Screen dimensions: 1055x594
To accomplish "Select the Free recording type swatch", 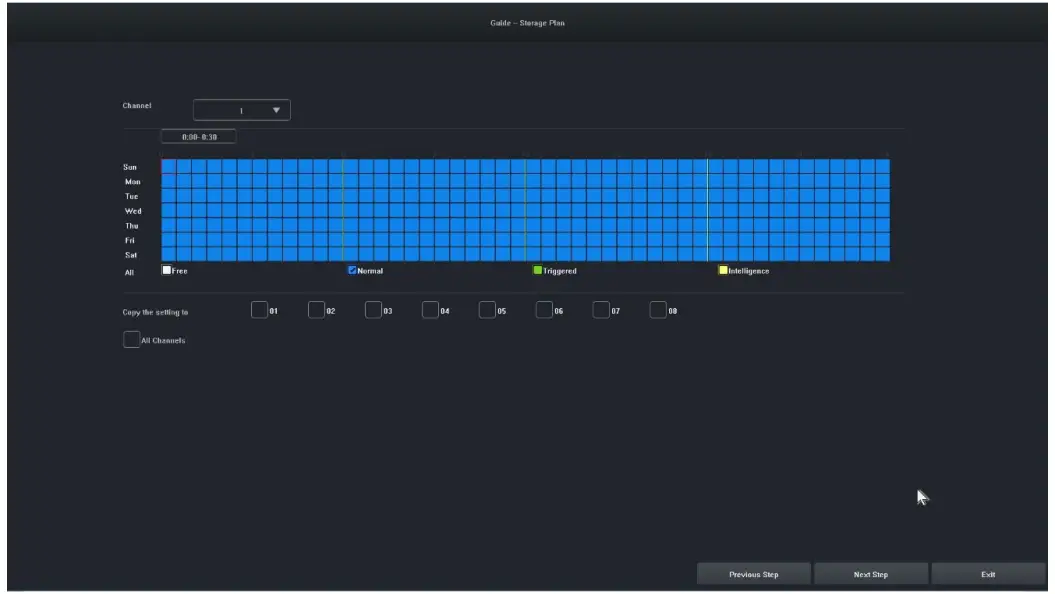I will pos(167,270).
